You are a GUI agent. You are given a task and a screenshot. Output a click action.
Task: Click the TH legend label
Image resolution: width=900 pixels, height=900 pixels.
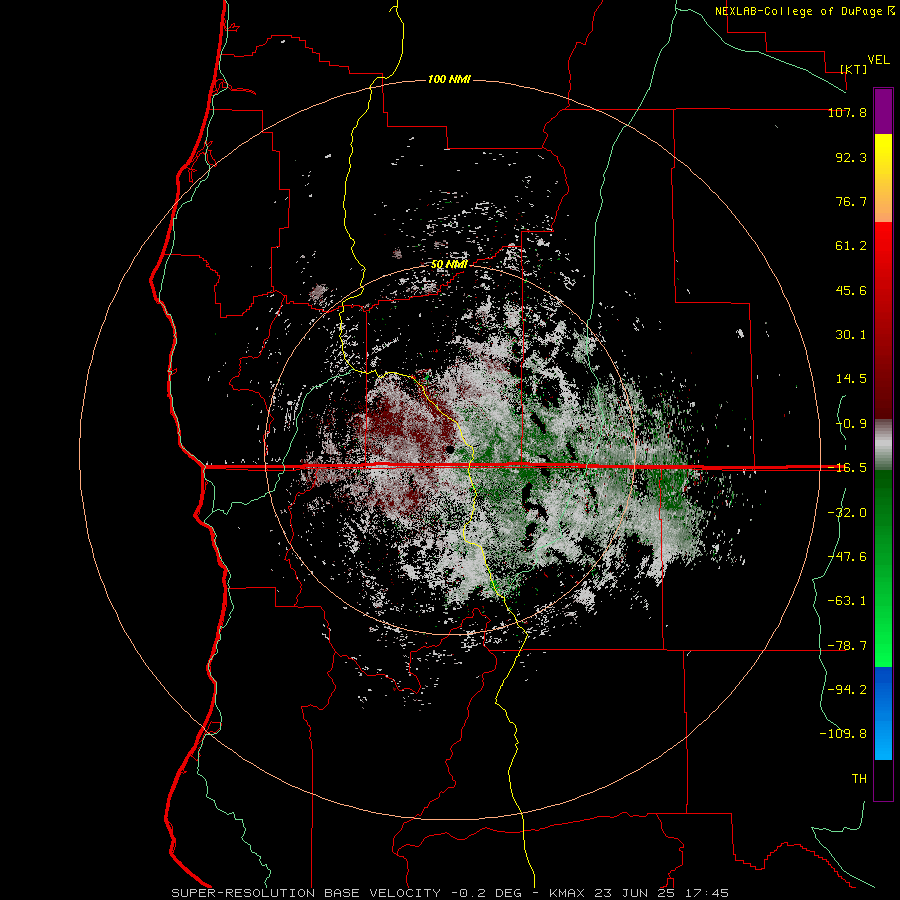click(859, 778)
